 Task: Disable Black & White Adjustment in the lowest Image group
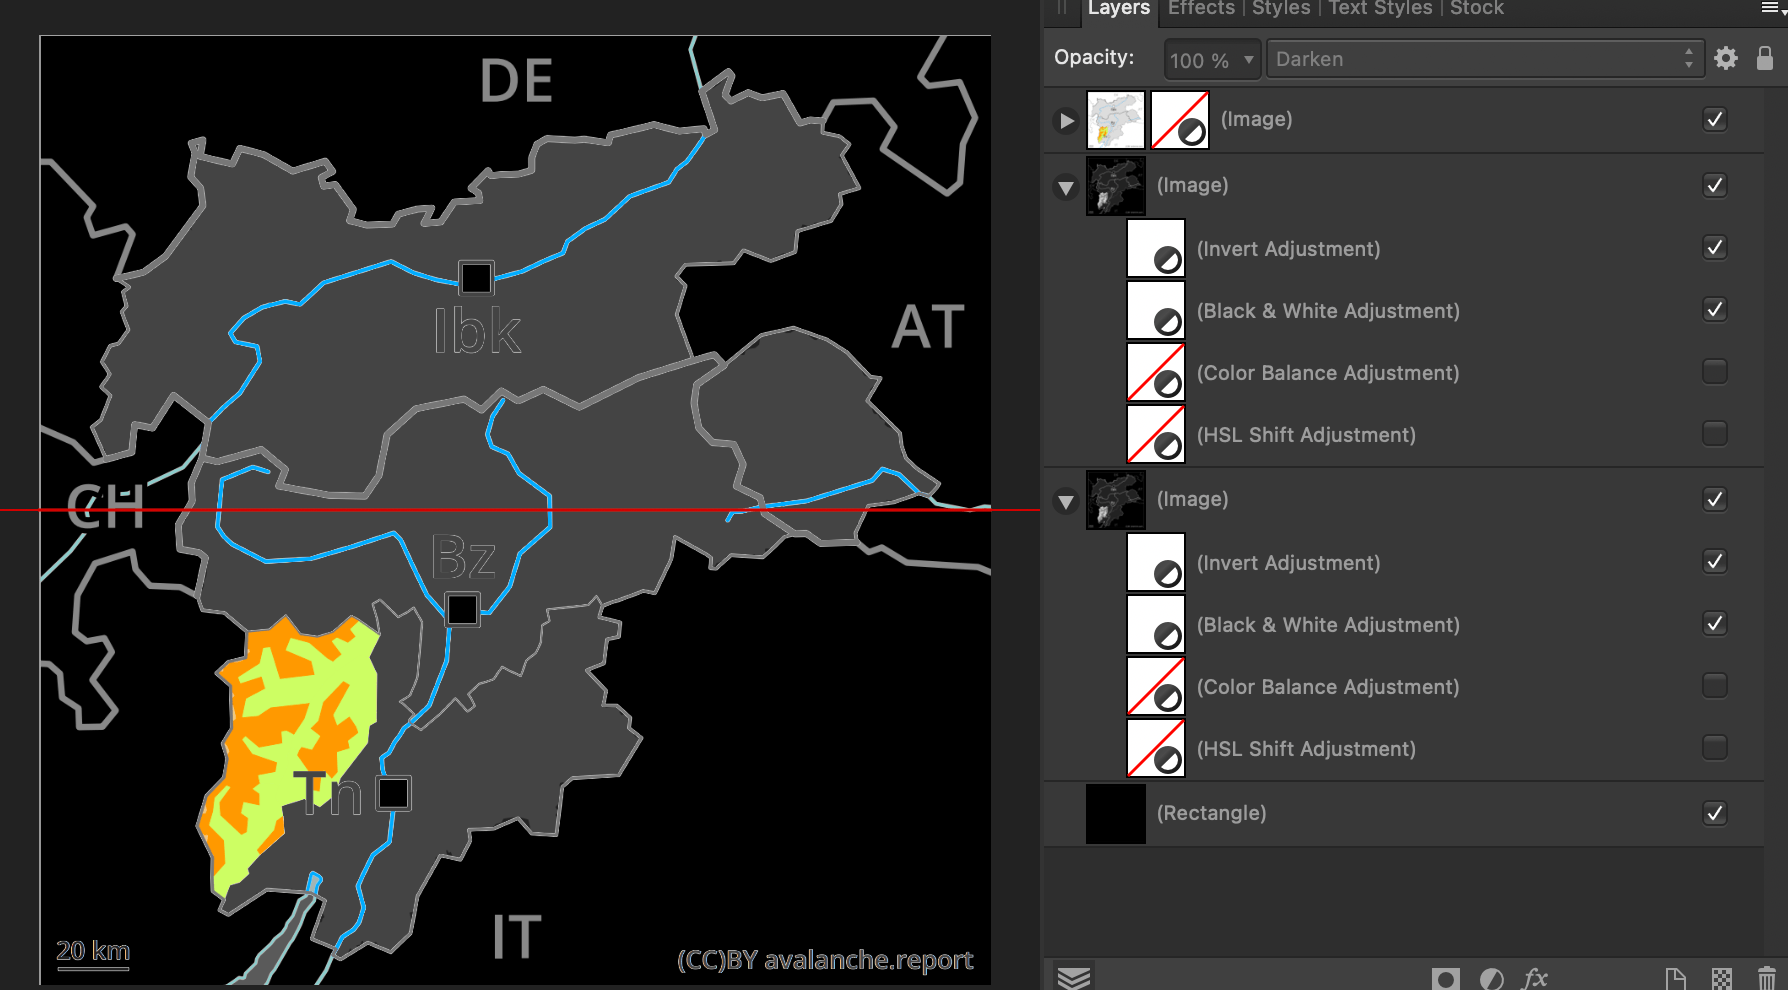1715,623
